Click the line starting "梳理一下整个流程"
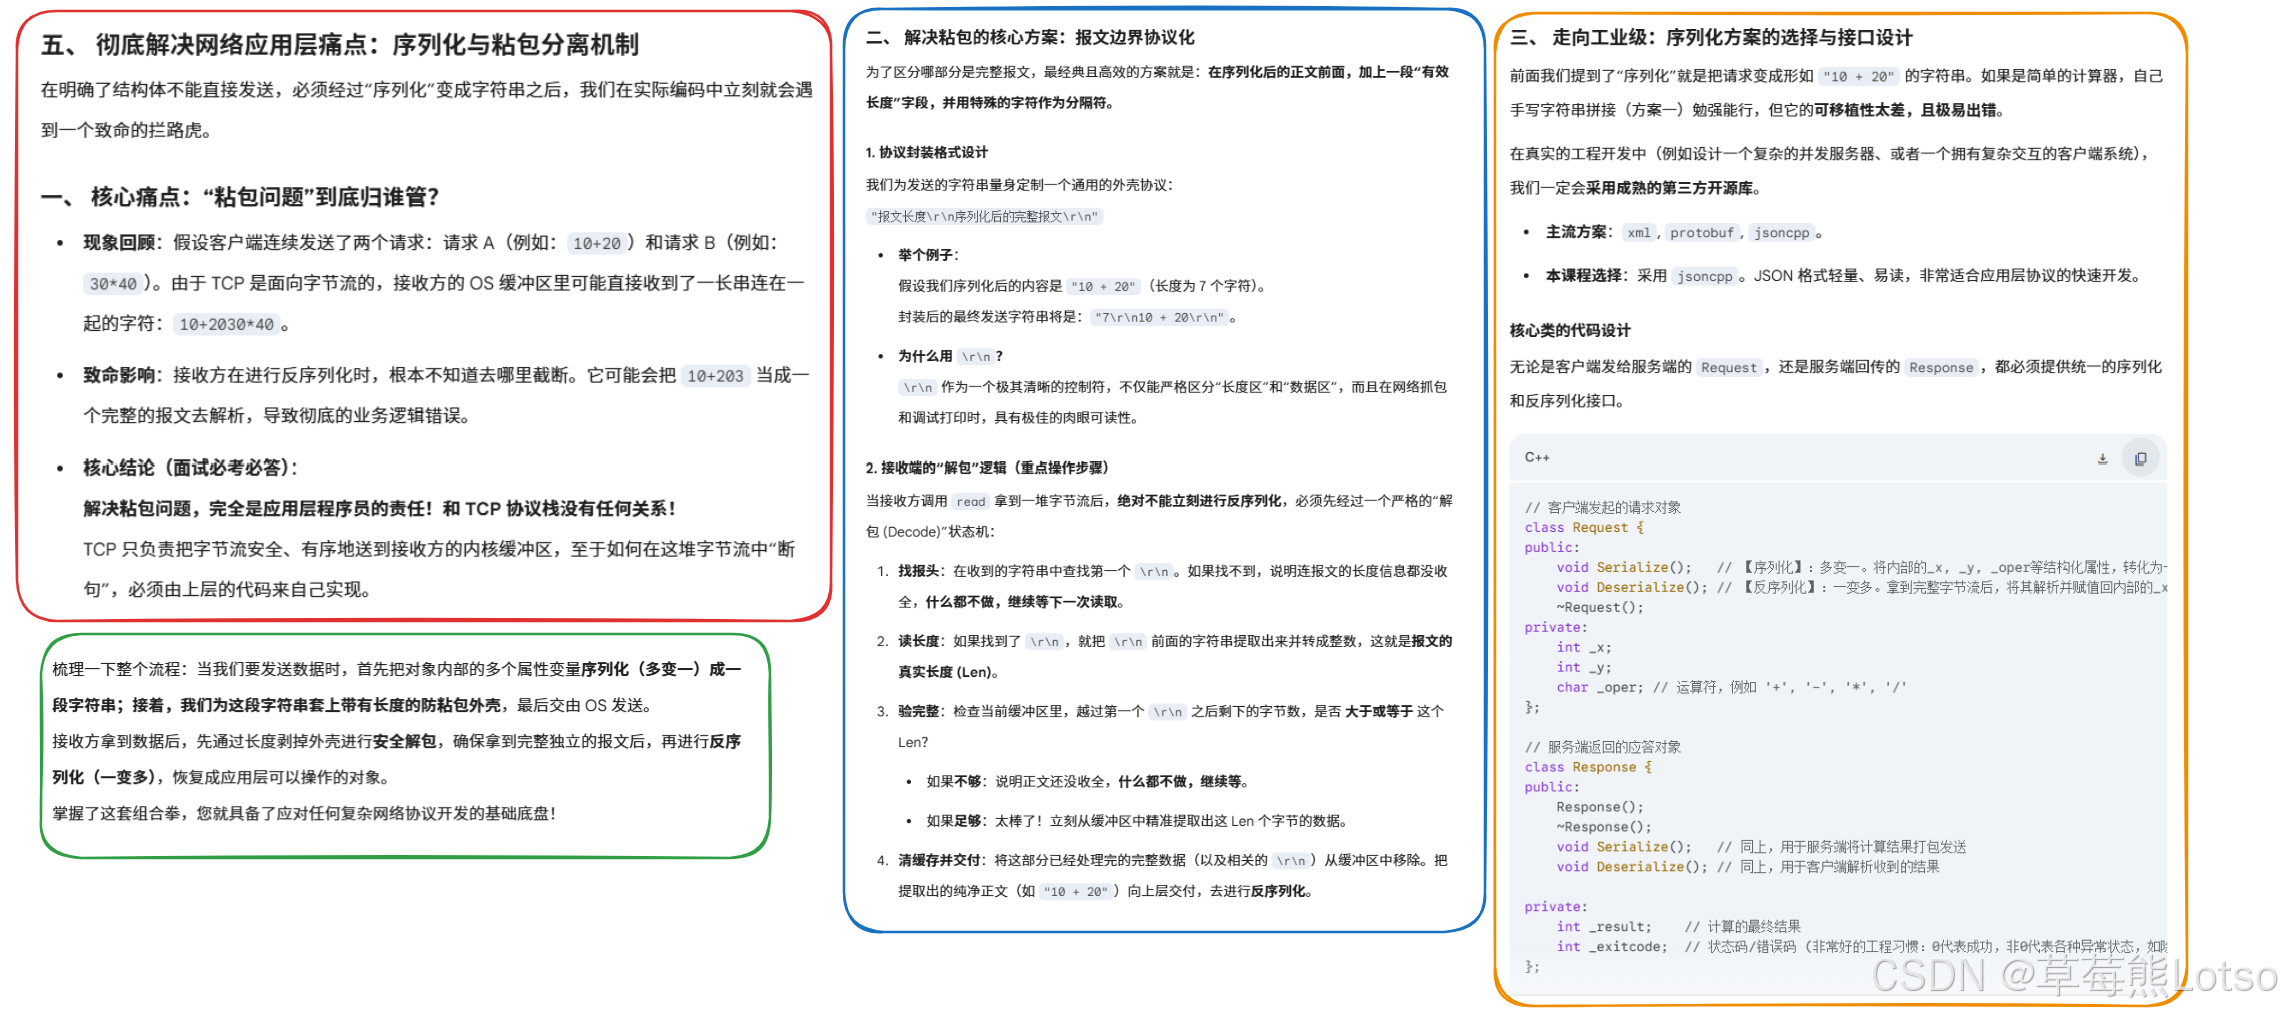 [397, 670]
